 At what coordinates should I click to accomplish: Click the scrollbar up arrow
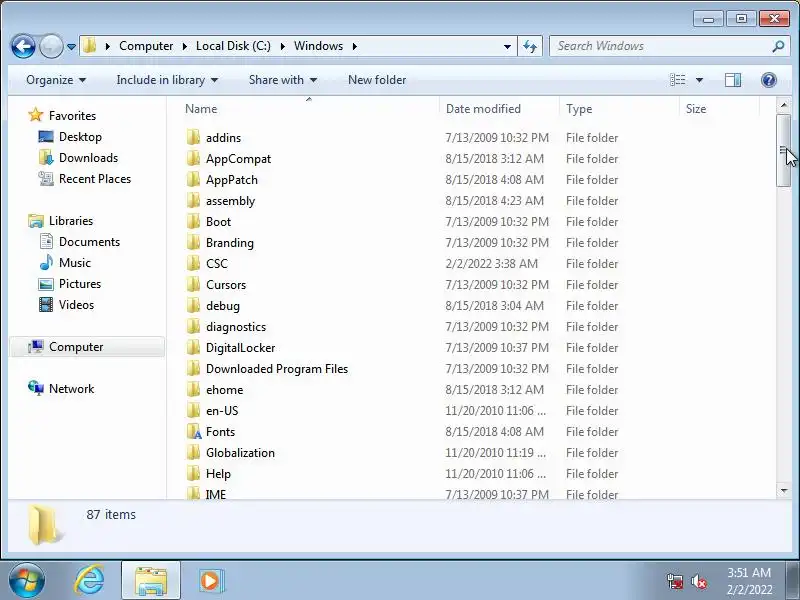click(x=784, y=106)
